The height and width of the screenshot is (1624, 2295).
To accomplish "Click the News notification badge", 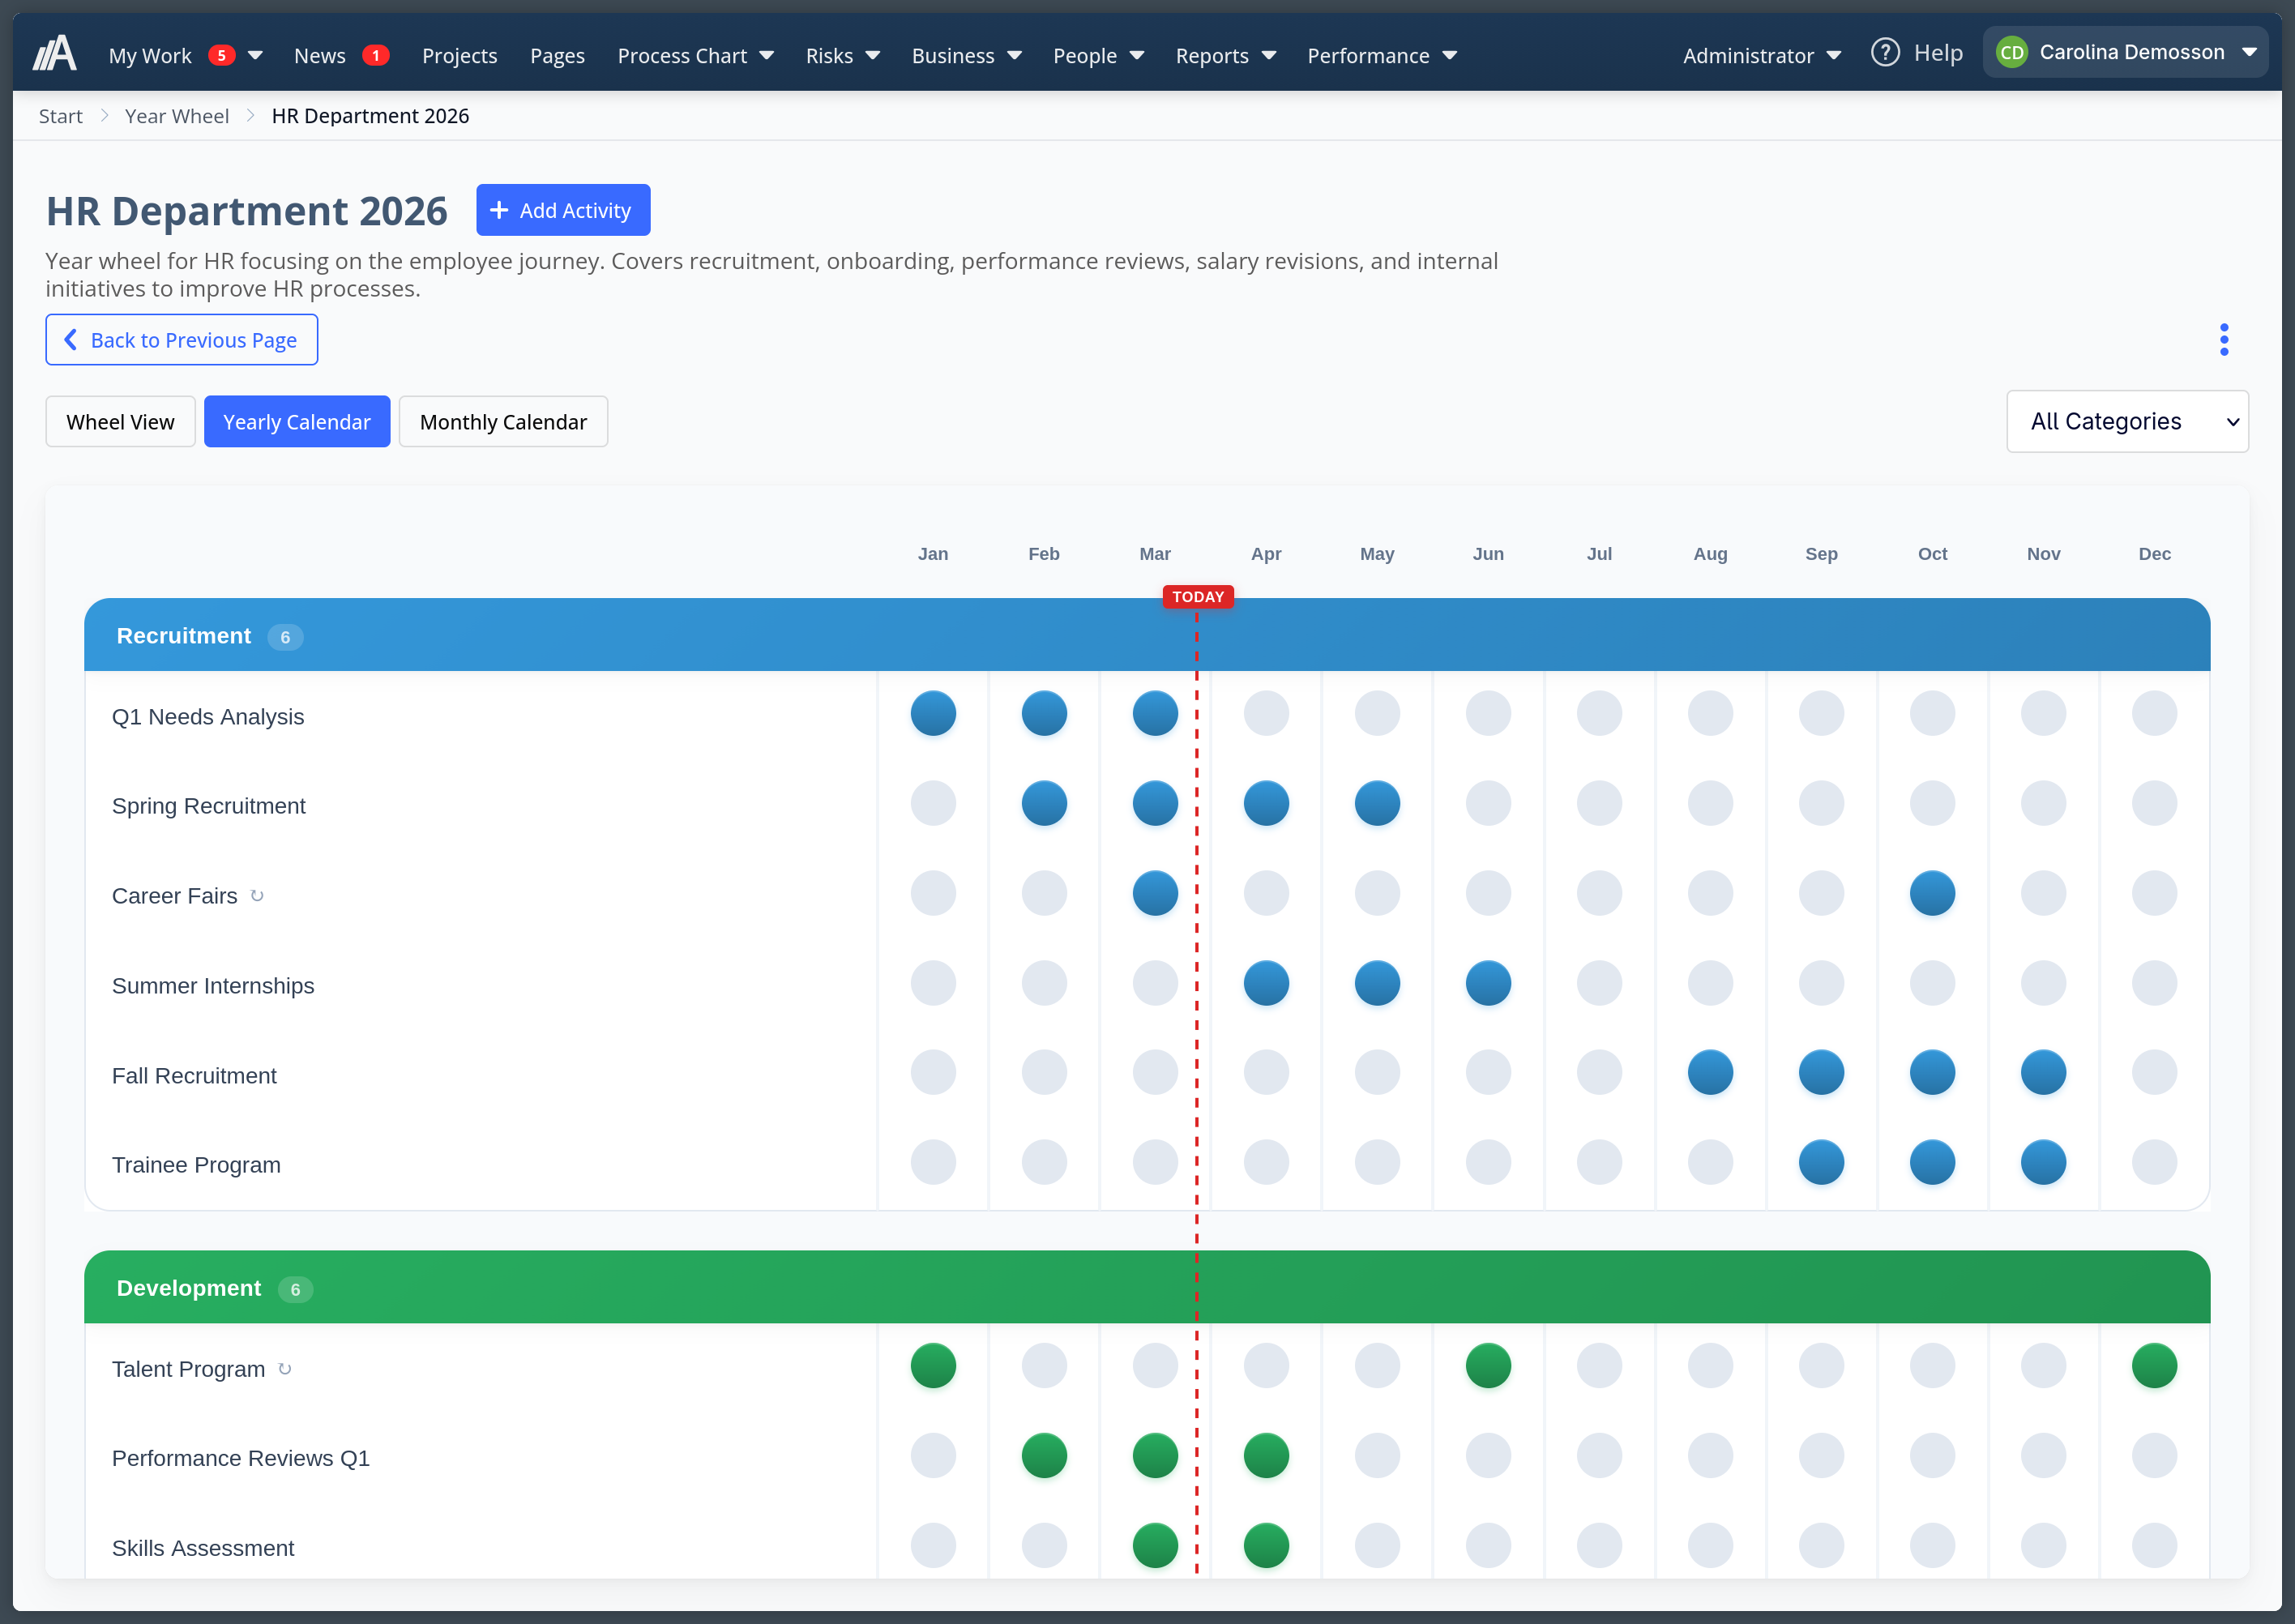I will (377, 56).
